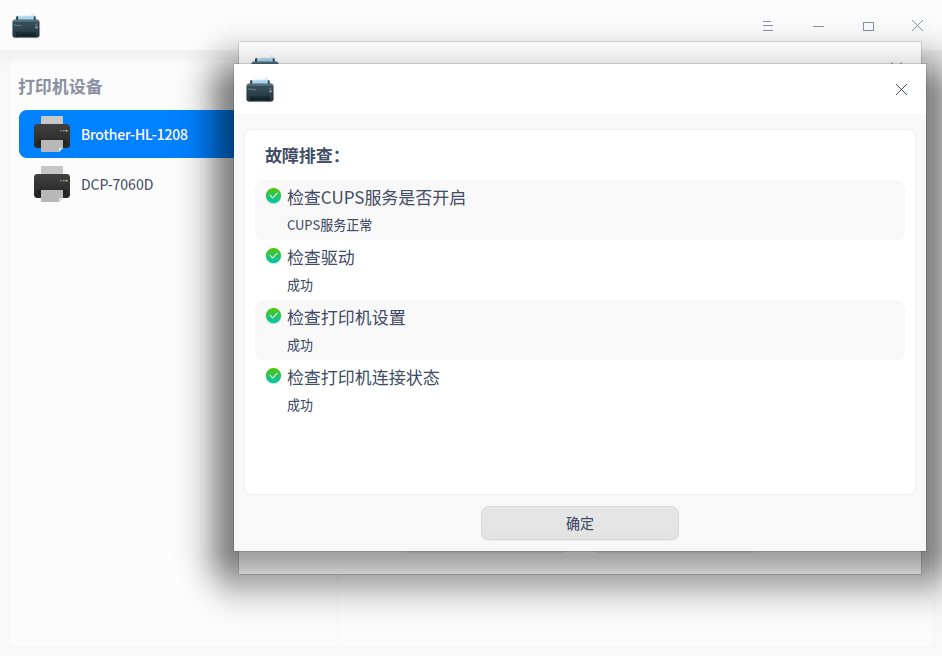Open the main window hamburger menu

pos(768,26)
